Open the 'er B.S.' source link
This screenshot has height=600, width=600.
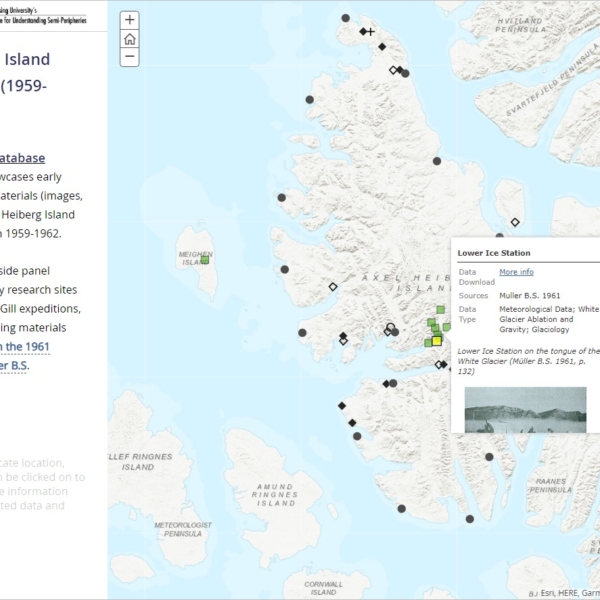14,366
